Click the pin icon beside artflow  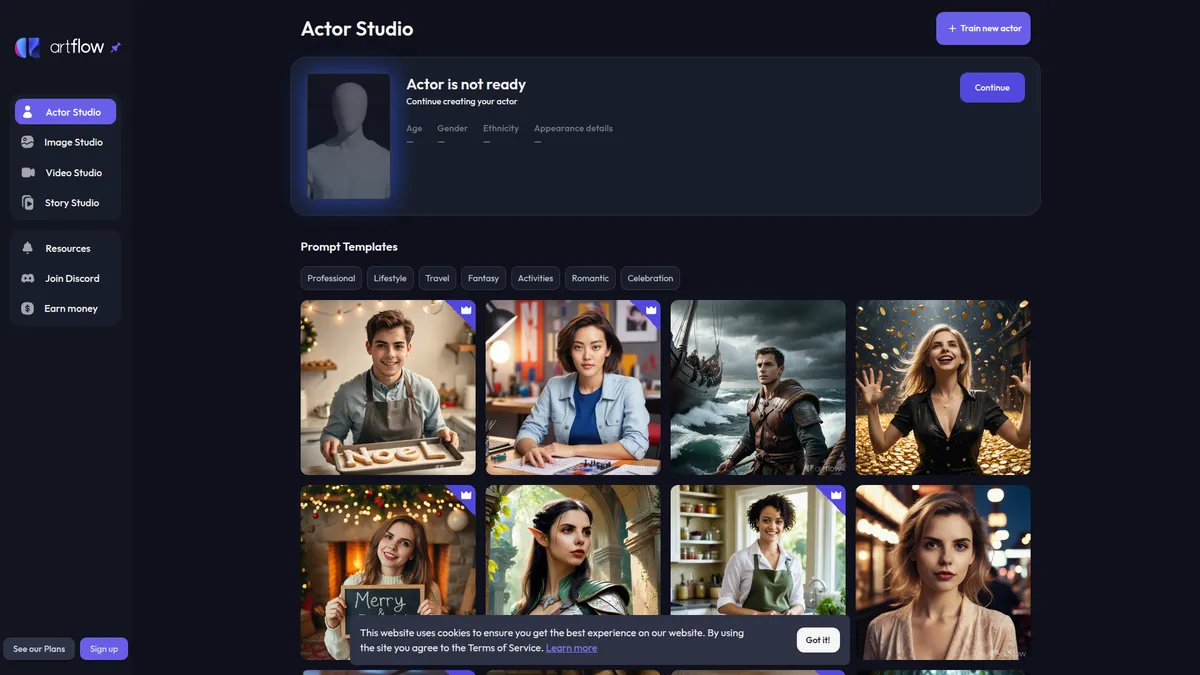click(116, 47)
